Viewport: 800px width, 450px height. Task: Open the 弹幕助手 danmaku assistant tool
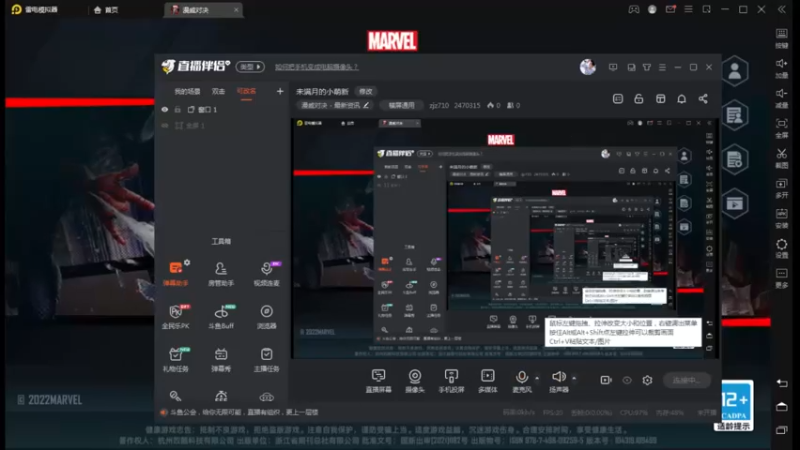(176, 272)
